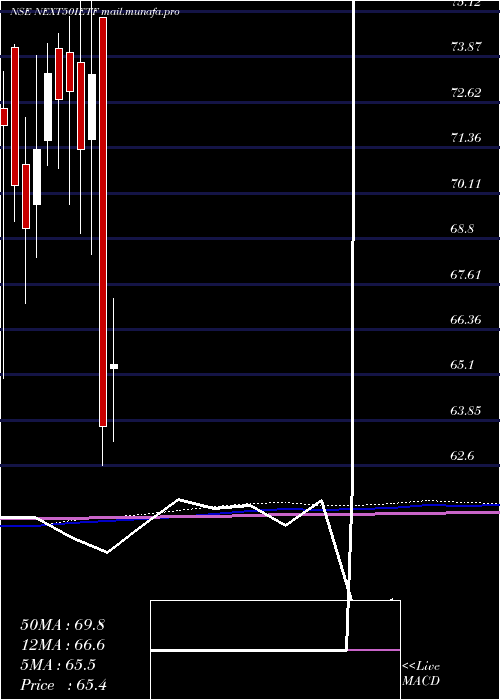Click the 71.36 price axis label
The height and width of the screenshot is (700, 500).
click(x=467, y=138)
